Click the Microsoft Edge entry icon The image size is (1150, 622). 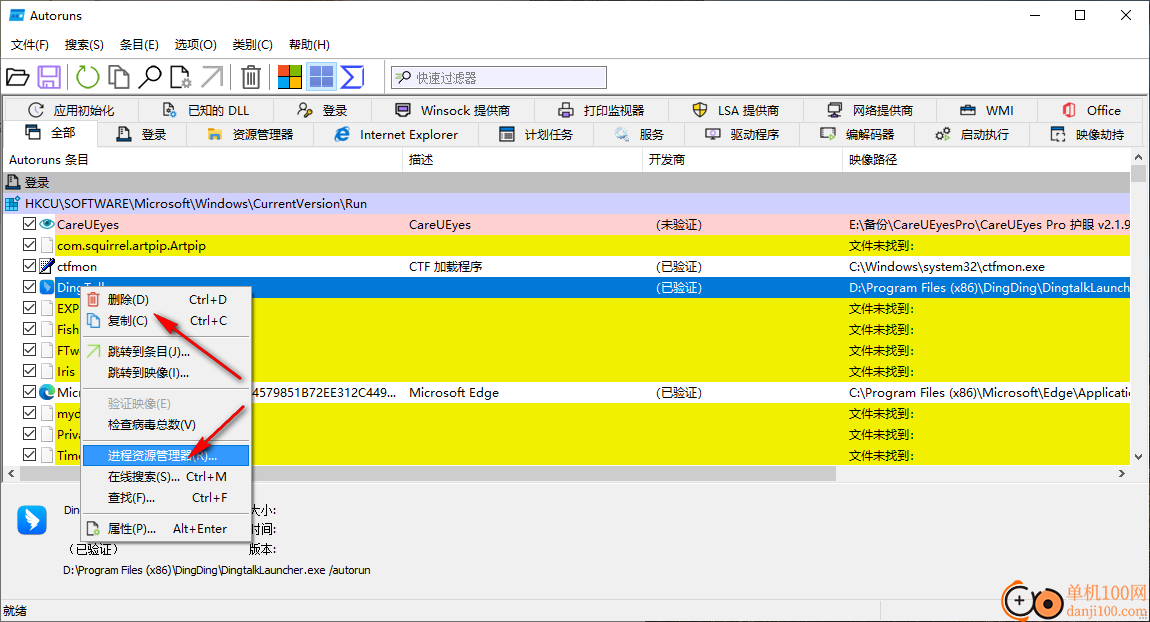tap(47, 392)
